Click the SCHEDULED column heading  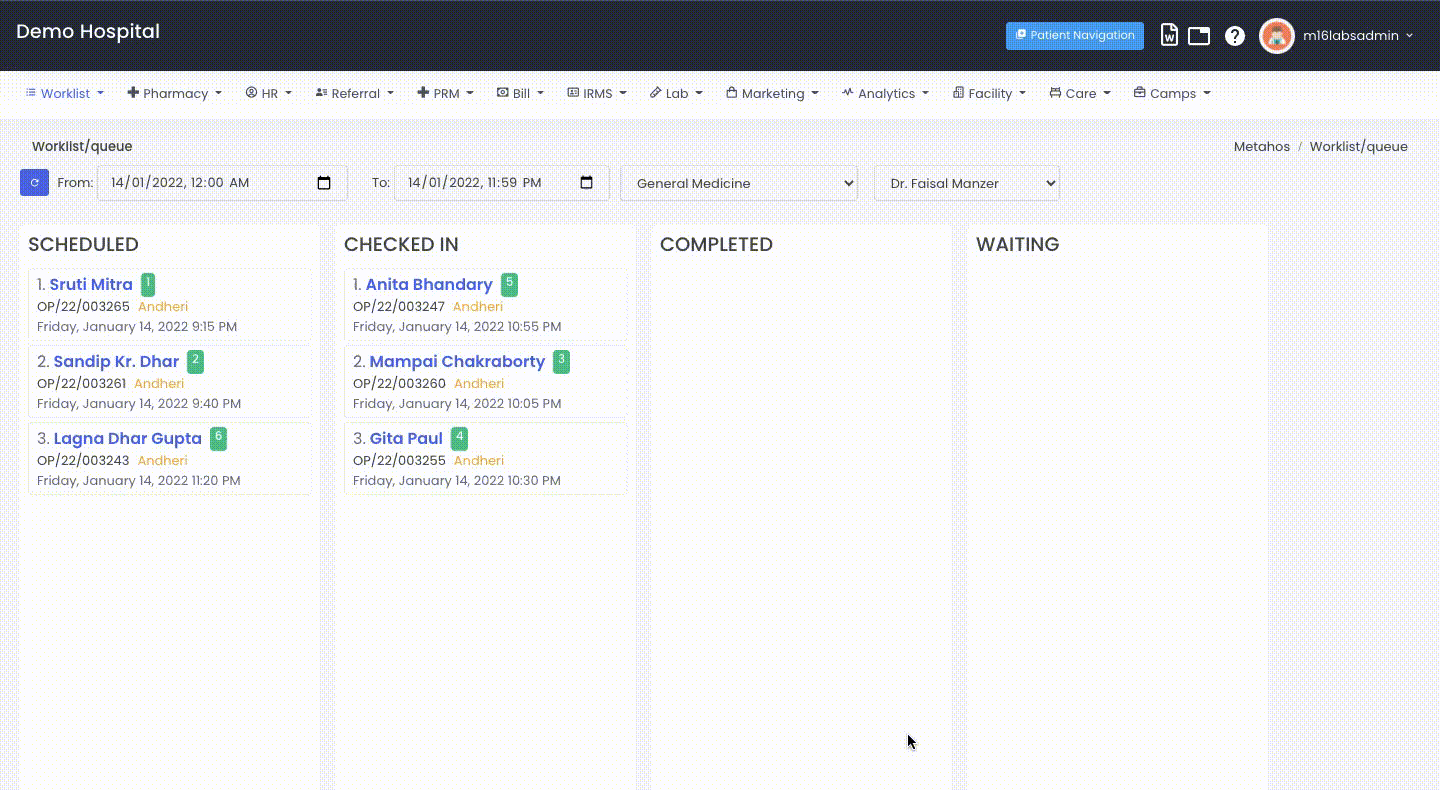(83, 244)
